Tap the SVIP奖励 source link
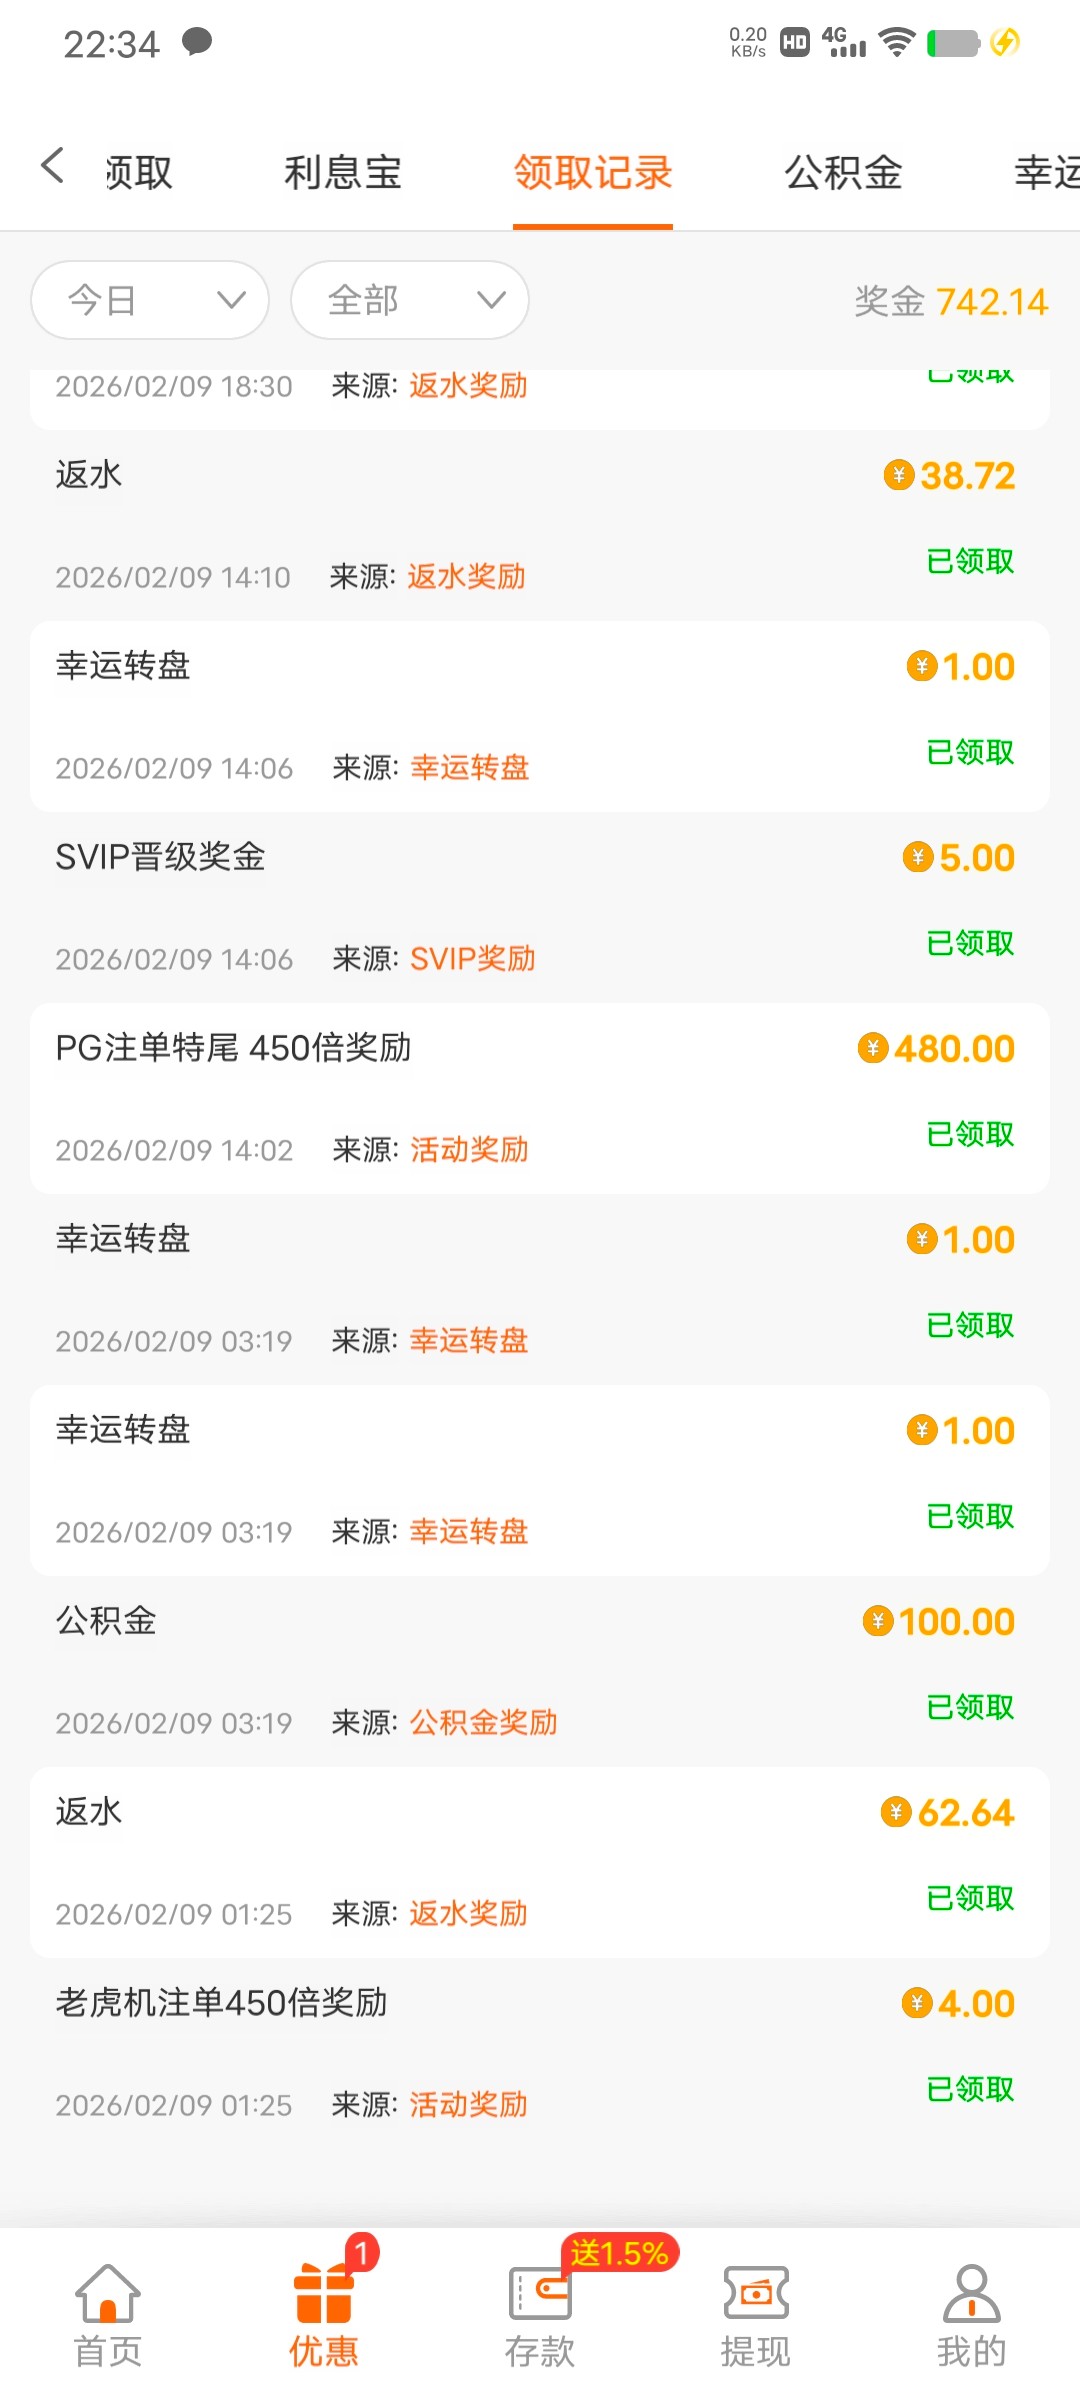This screenshot has width=1080, height=2408. pos(473,959)
